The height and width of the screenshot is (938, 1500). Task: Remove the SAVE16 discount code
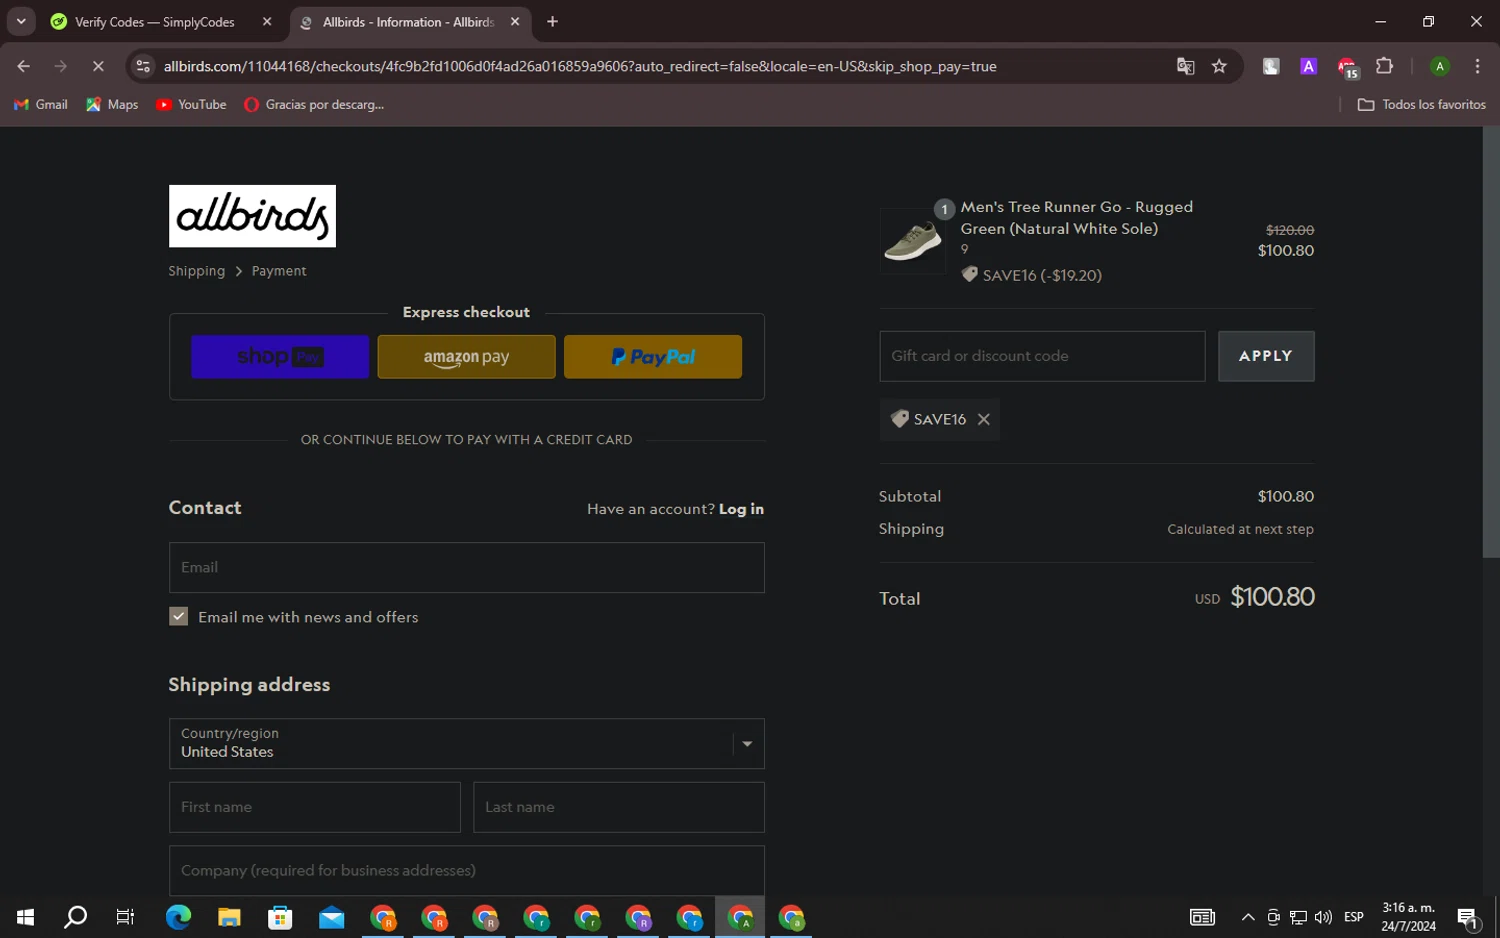[x=984, y=420]
